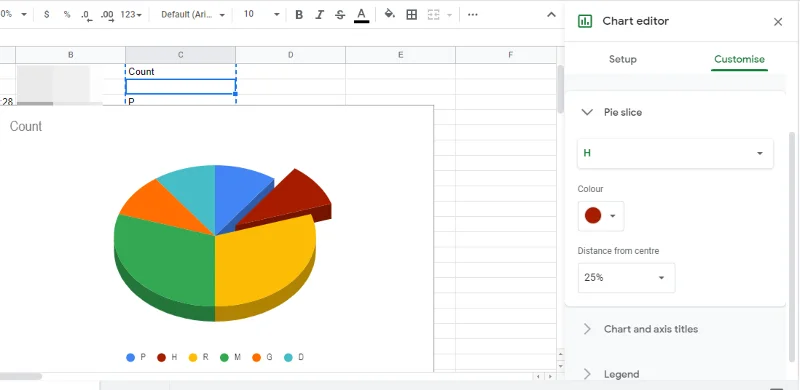The image size is (800, 390).
Task: Click the P legend entry
Action: [136, 357]
